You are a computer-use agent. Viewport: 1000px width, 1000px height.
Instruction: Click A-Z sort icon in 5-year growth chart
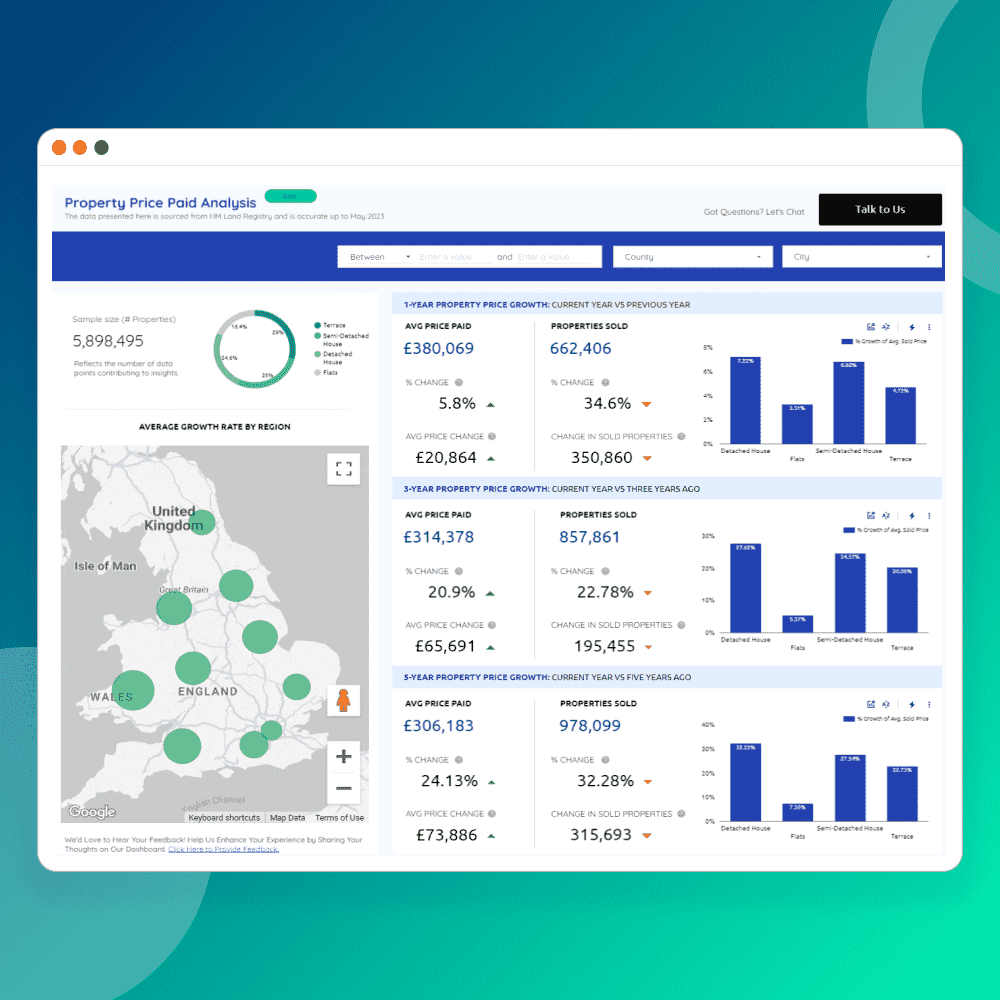[x=886, y=704]
